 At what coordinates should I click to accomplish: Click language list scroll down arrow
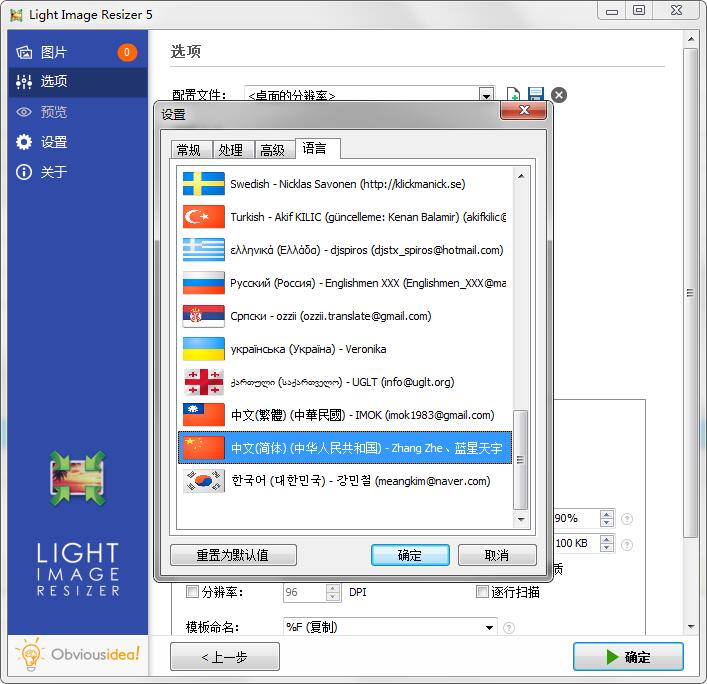521,519
